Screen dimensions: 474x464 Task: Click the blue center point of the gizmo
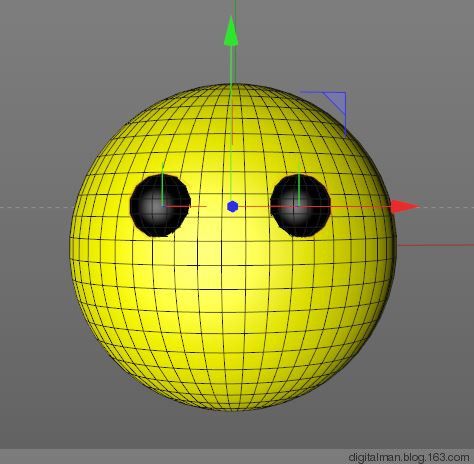pos(232,207)
